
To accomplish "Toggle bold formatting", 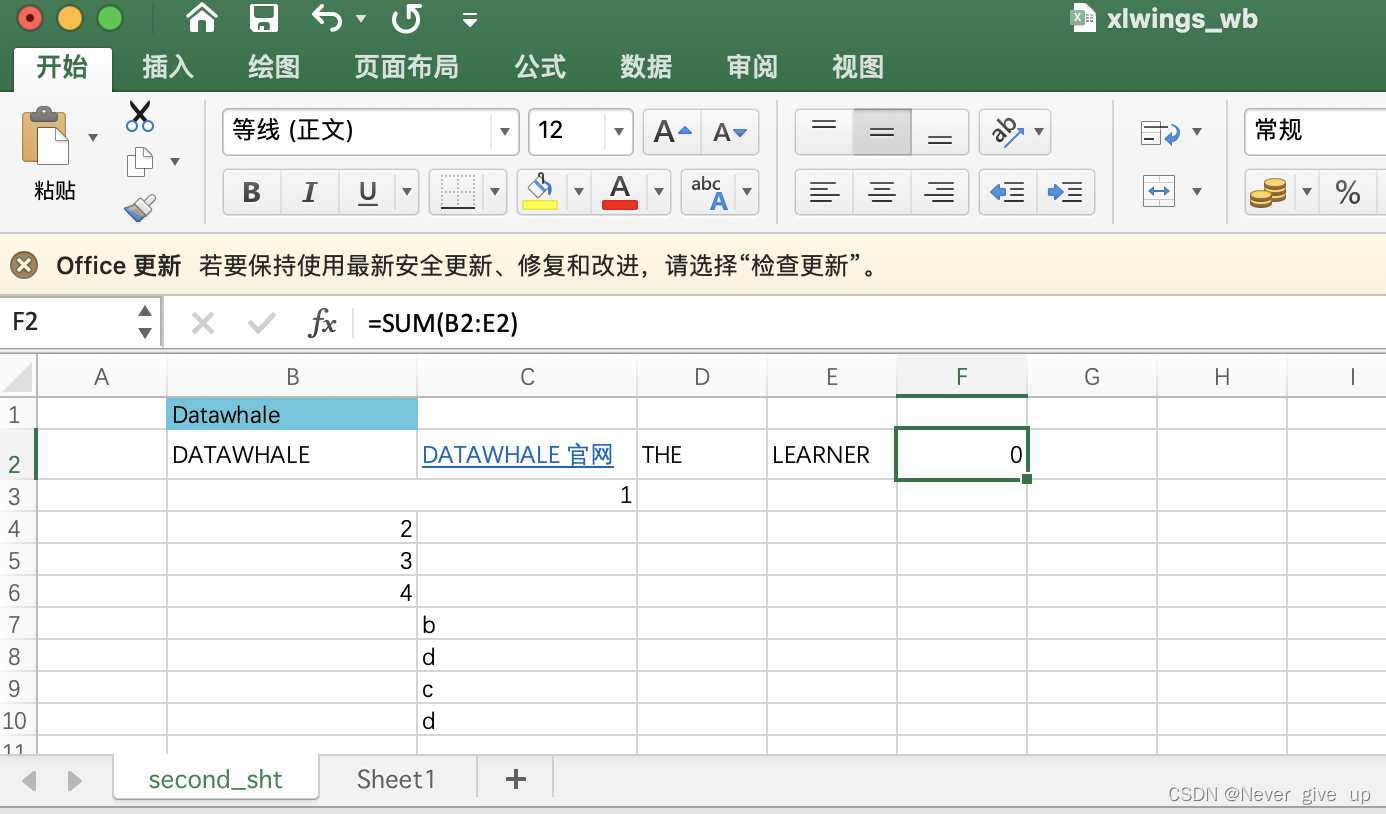I will pyautogui.click(x=252, y=192).
